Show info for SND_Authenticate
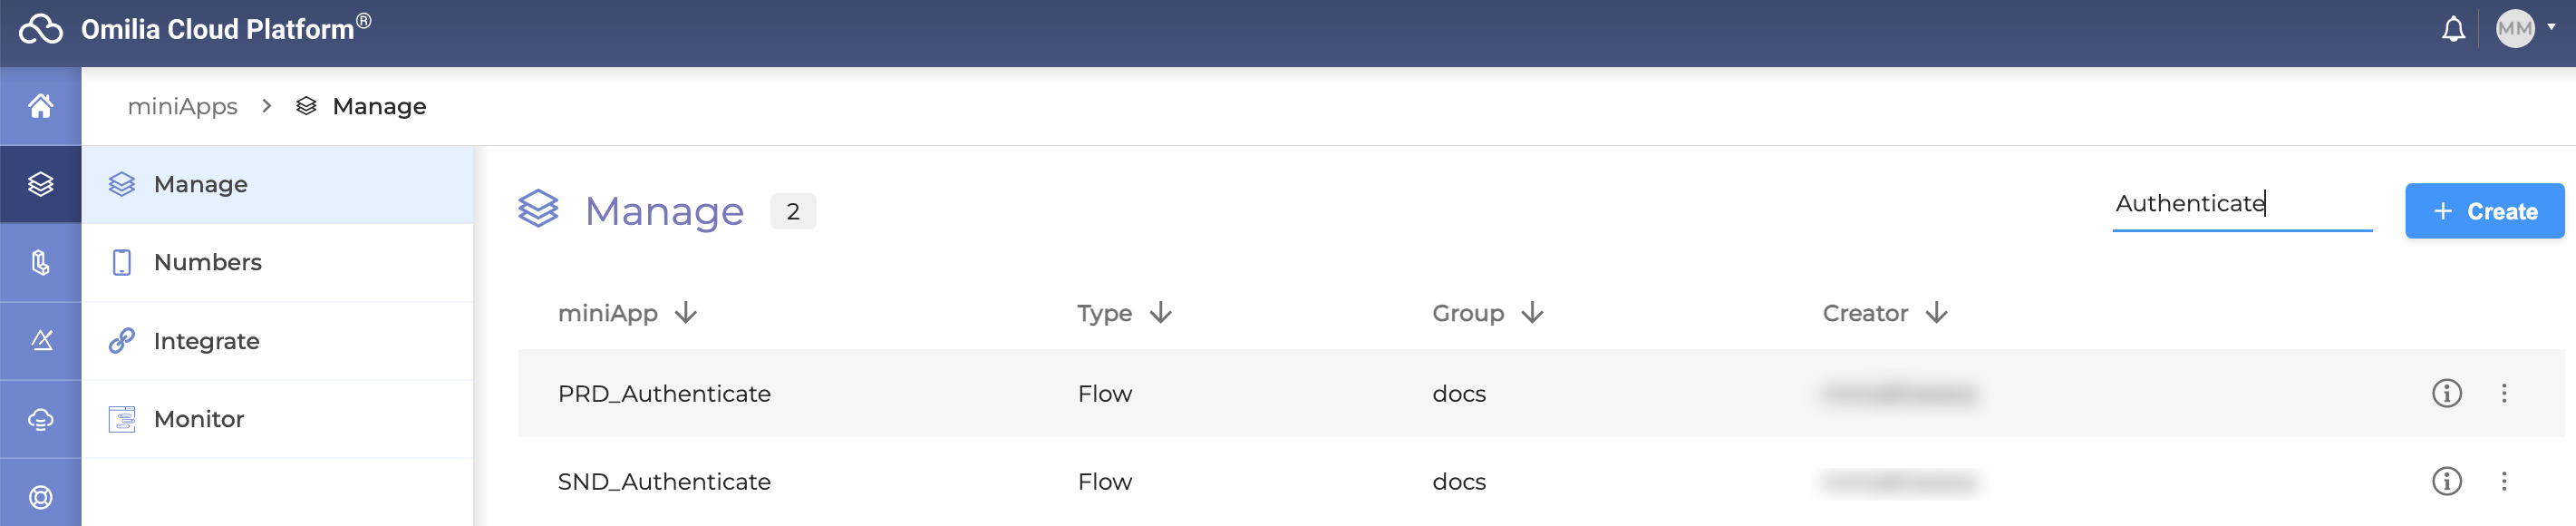 point(2446,481)
